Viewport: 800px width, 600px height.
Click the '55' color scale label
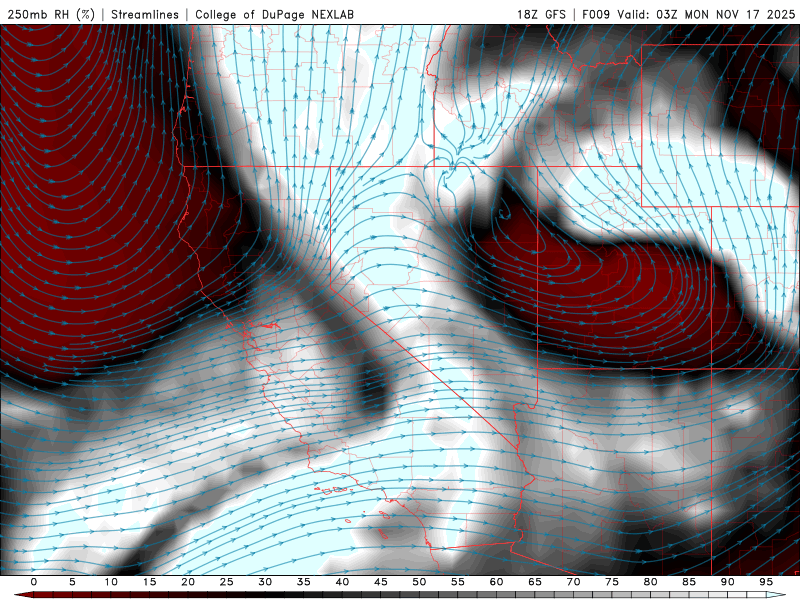458,582
